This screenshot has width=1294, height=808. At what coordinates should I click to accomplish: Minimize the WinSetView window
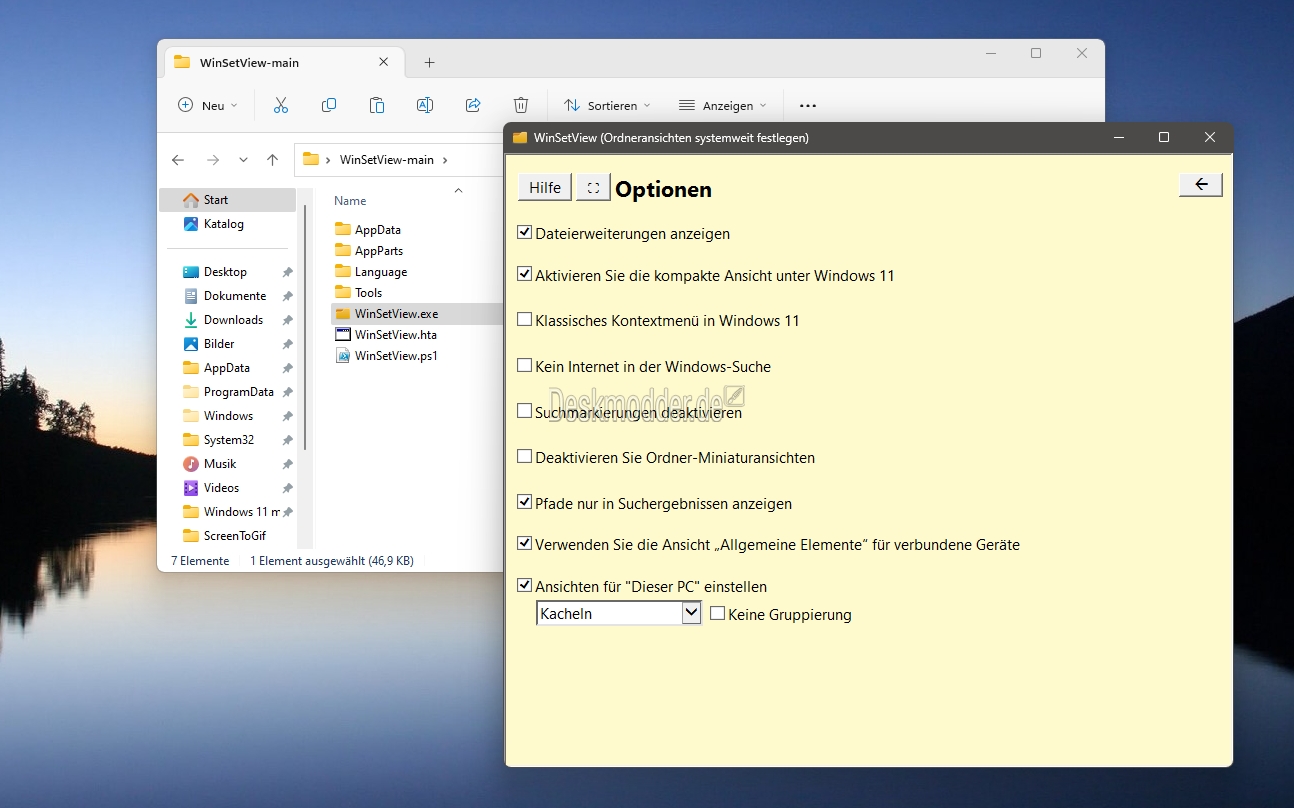click(x=1118, y=137)
